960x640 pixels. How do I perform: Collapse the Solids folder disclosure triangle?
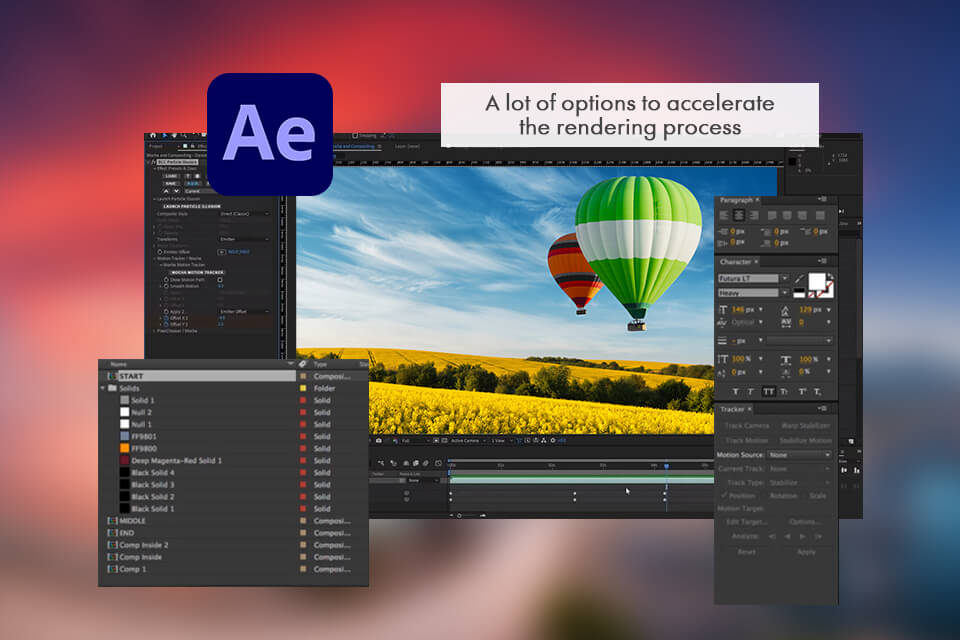click(103, 388)
